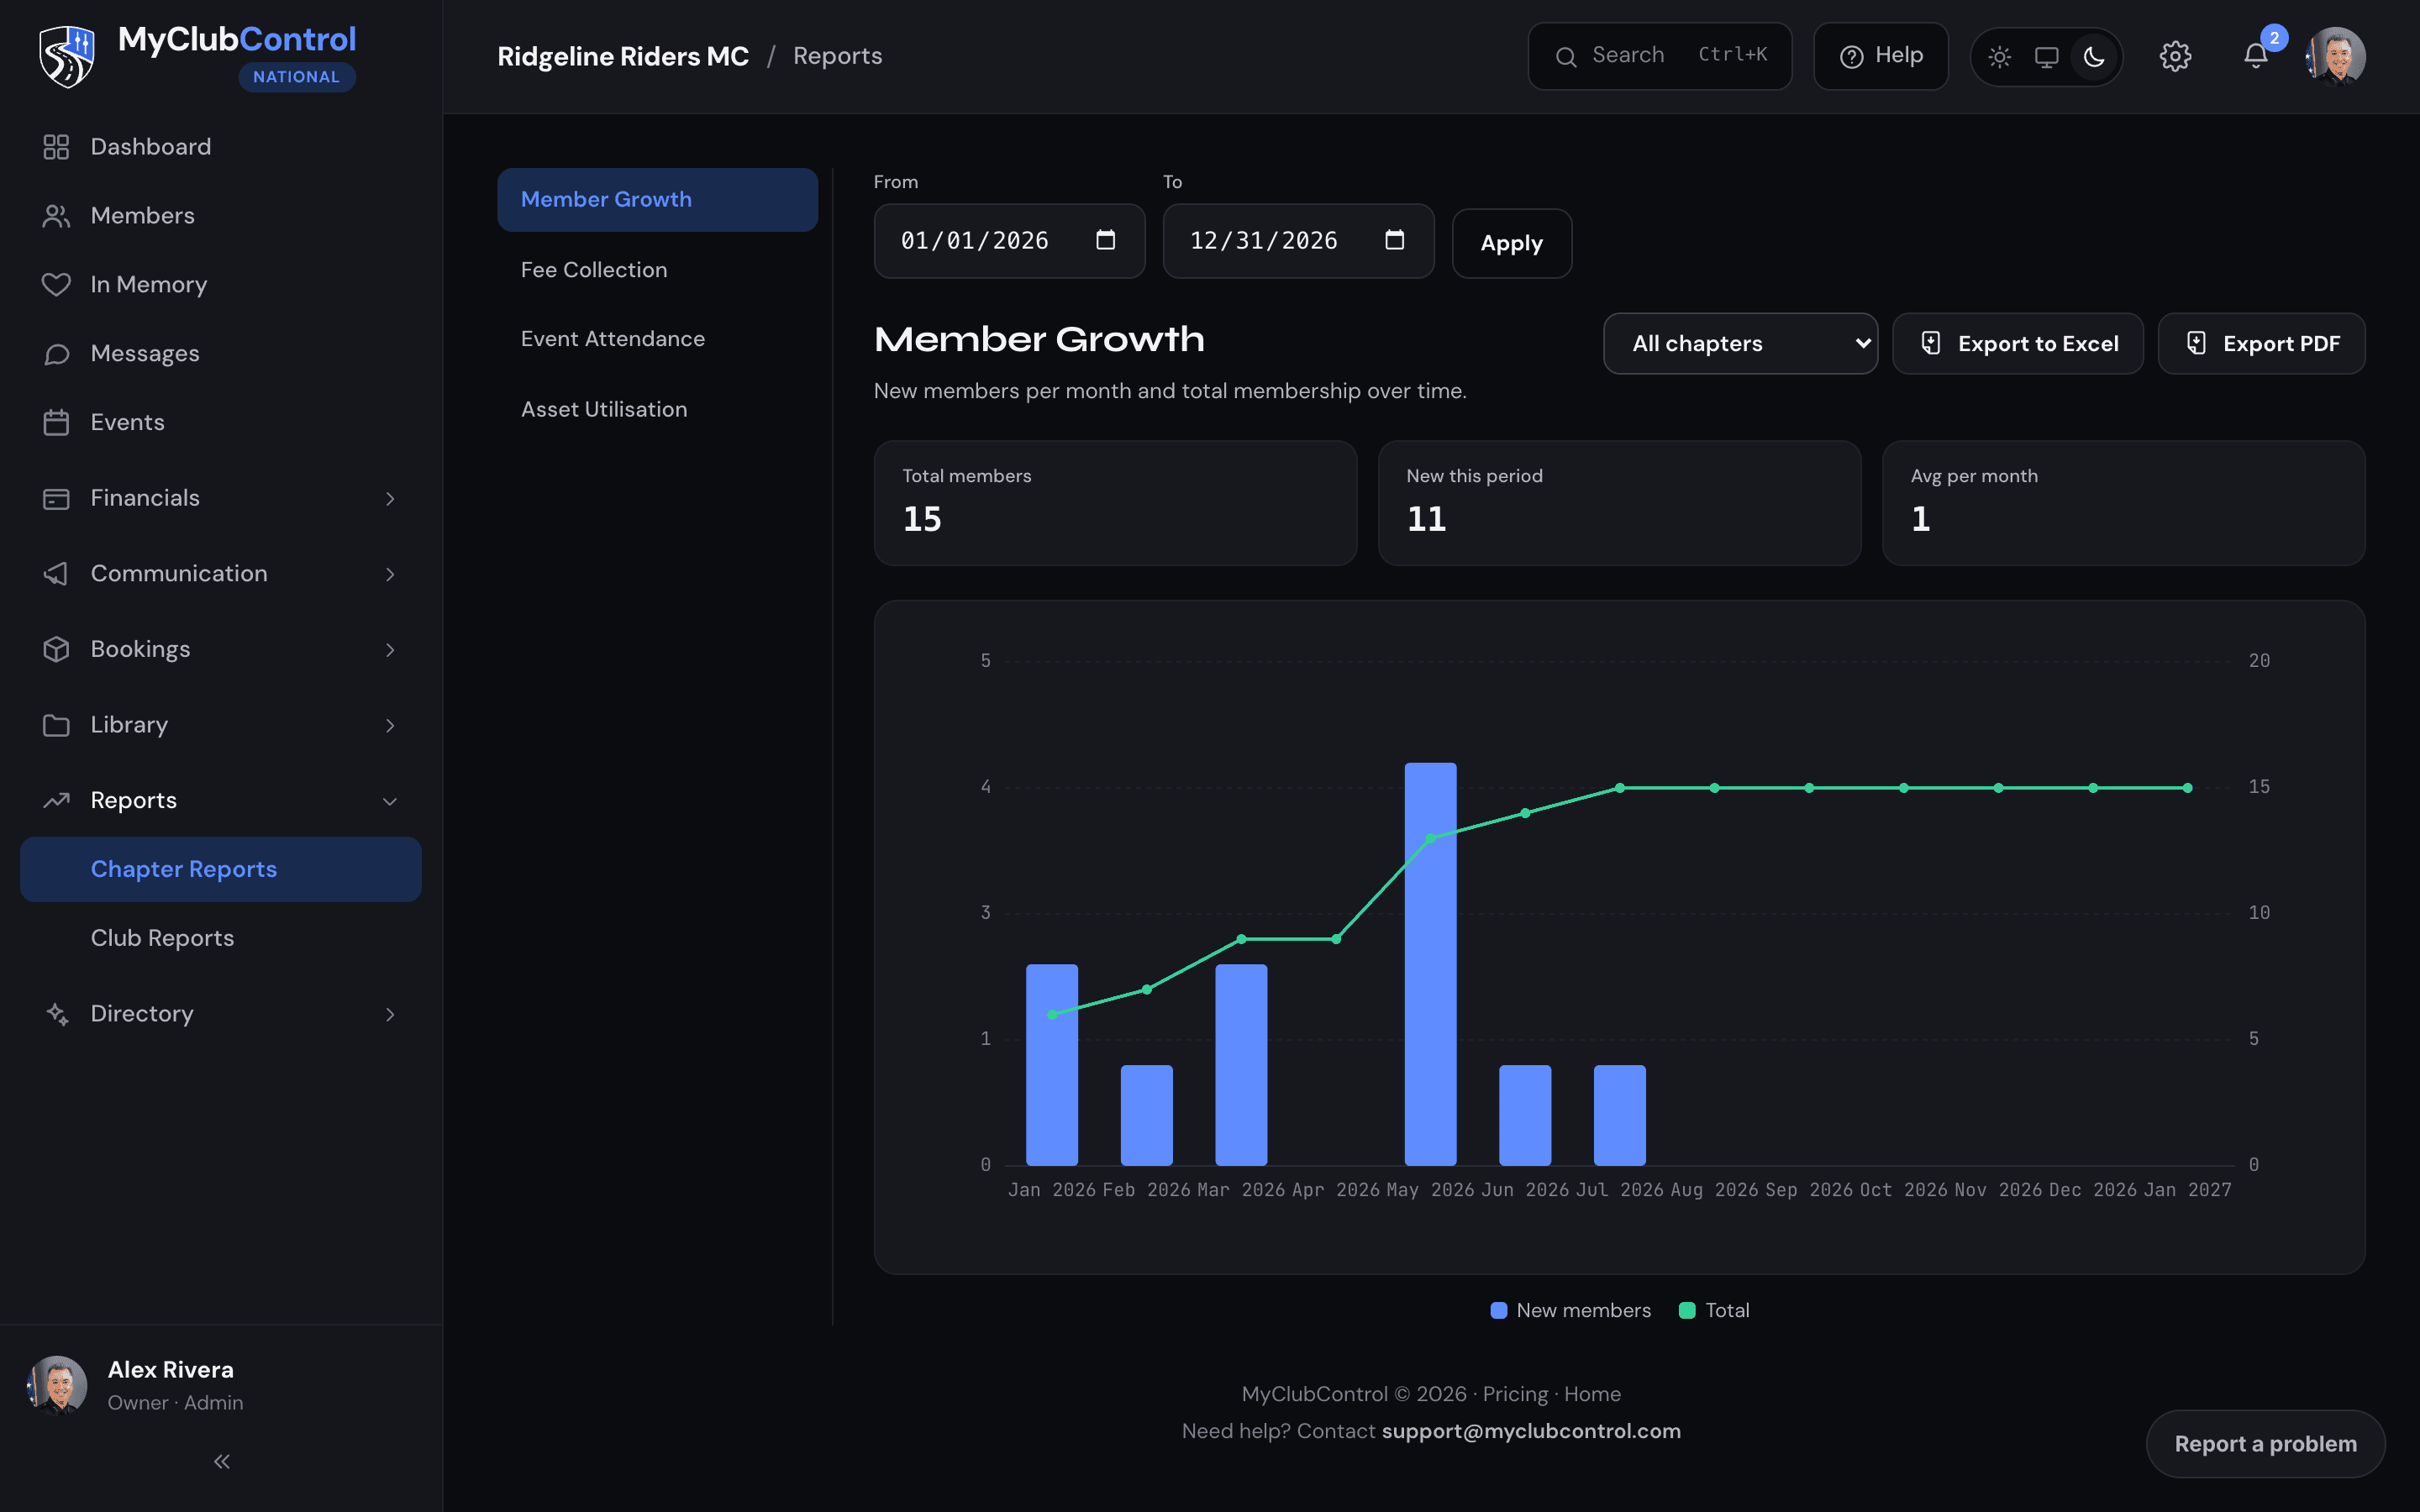Click the Apply date range button

click(1511, 243)
